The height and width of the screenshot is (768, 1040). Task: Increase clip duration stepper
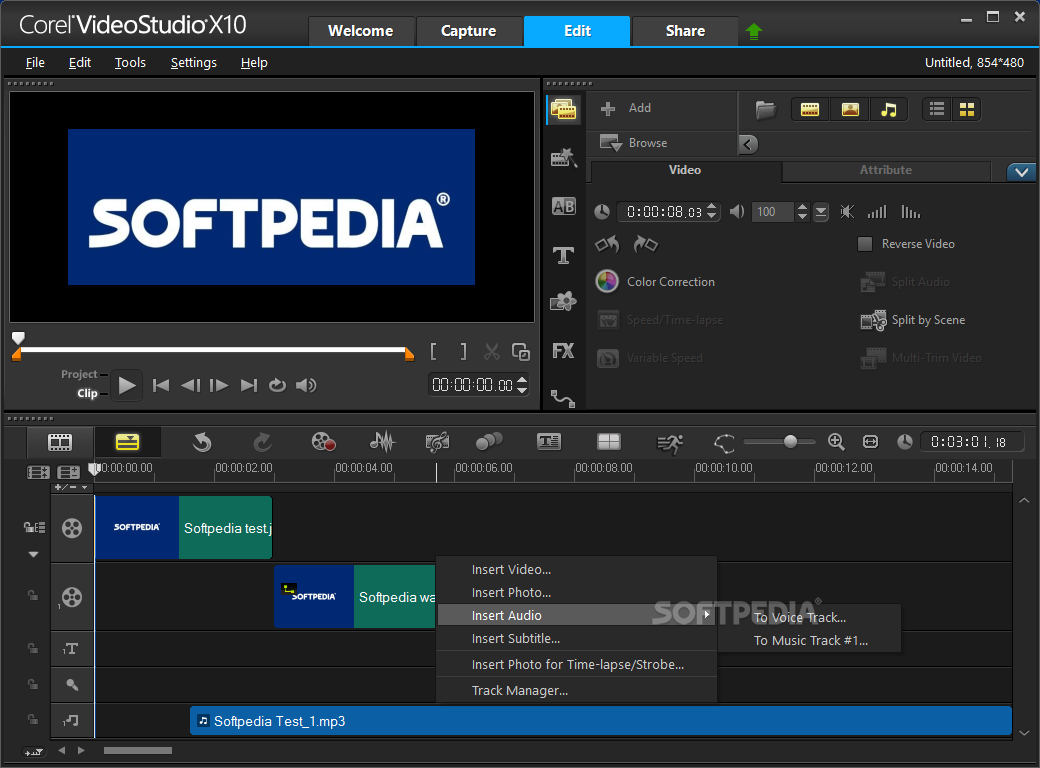tap(712, 207)
